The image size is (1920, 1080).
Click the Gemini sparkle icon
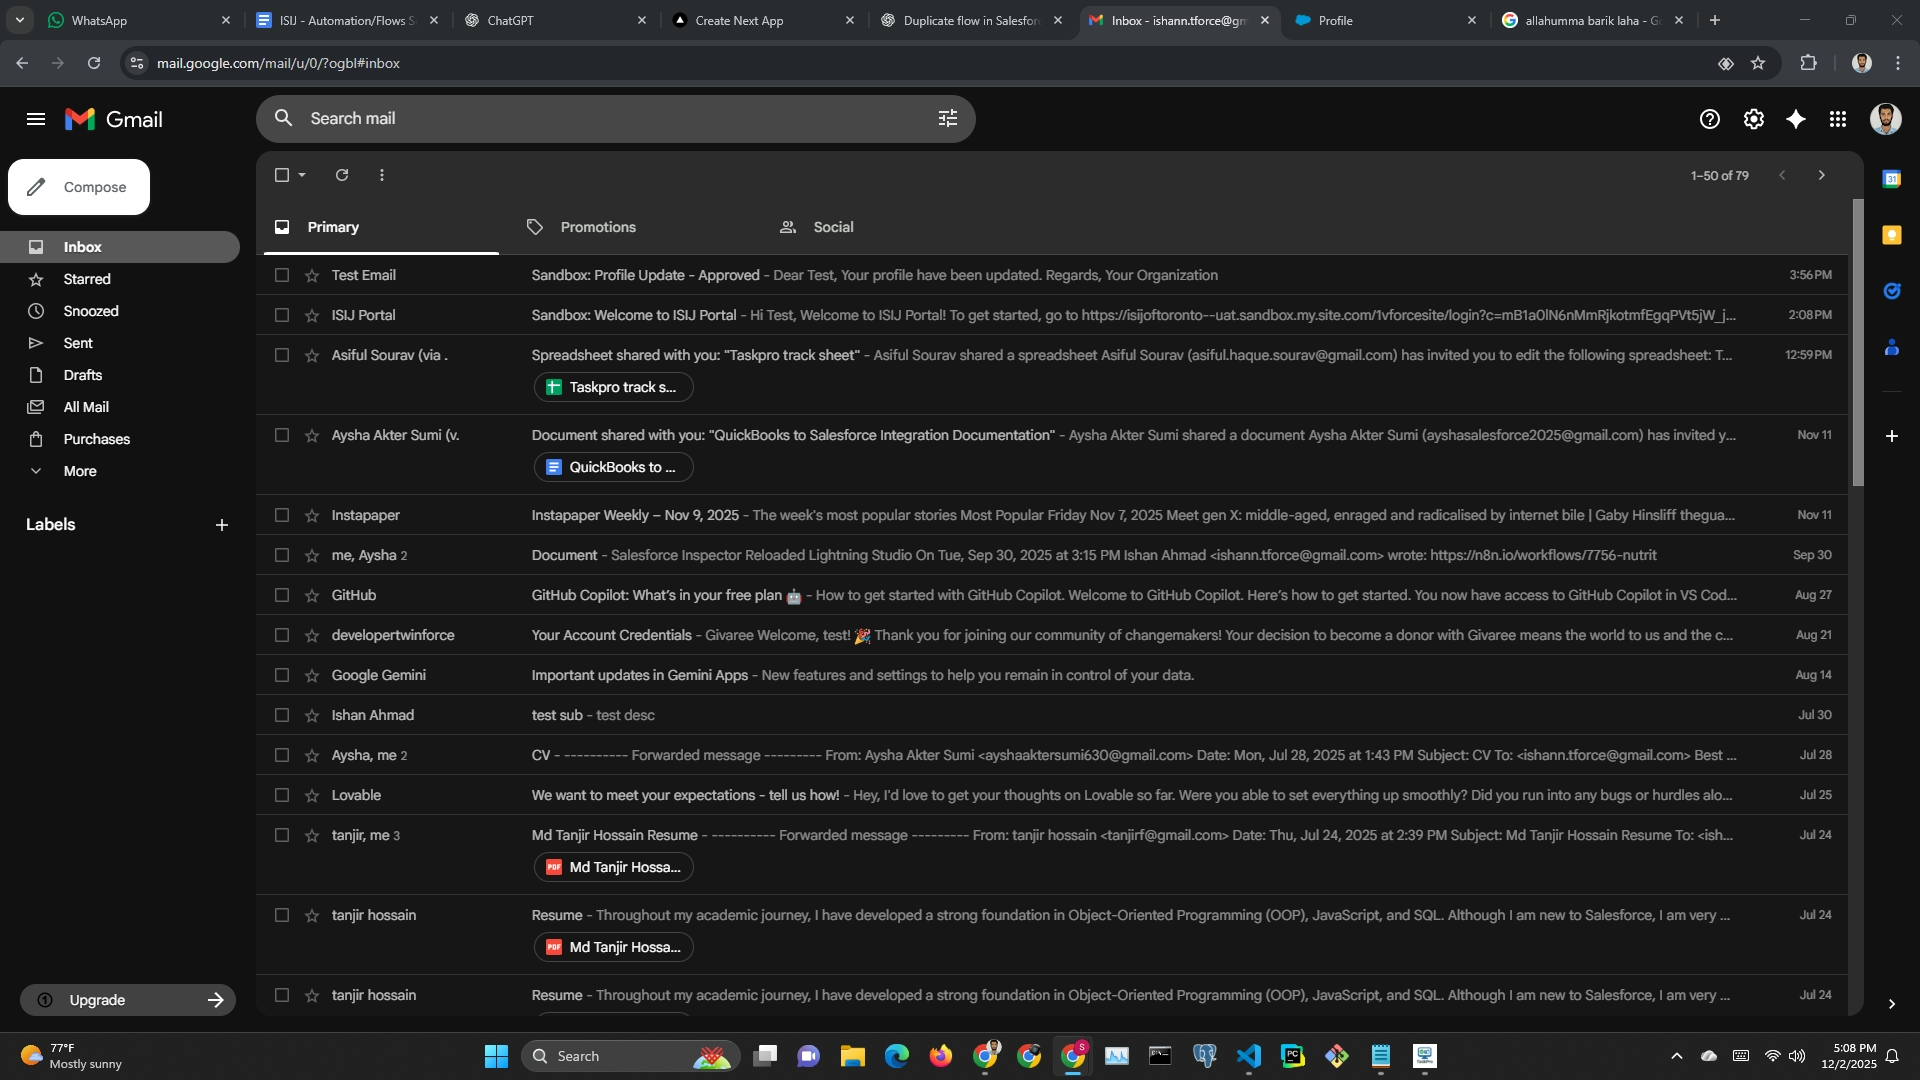pos(1796,119)
